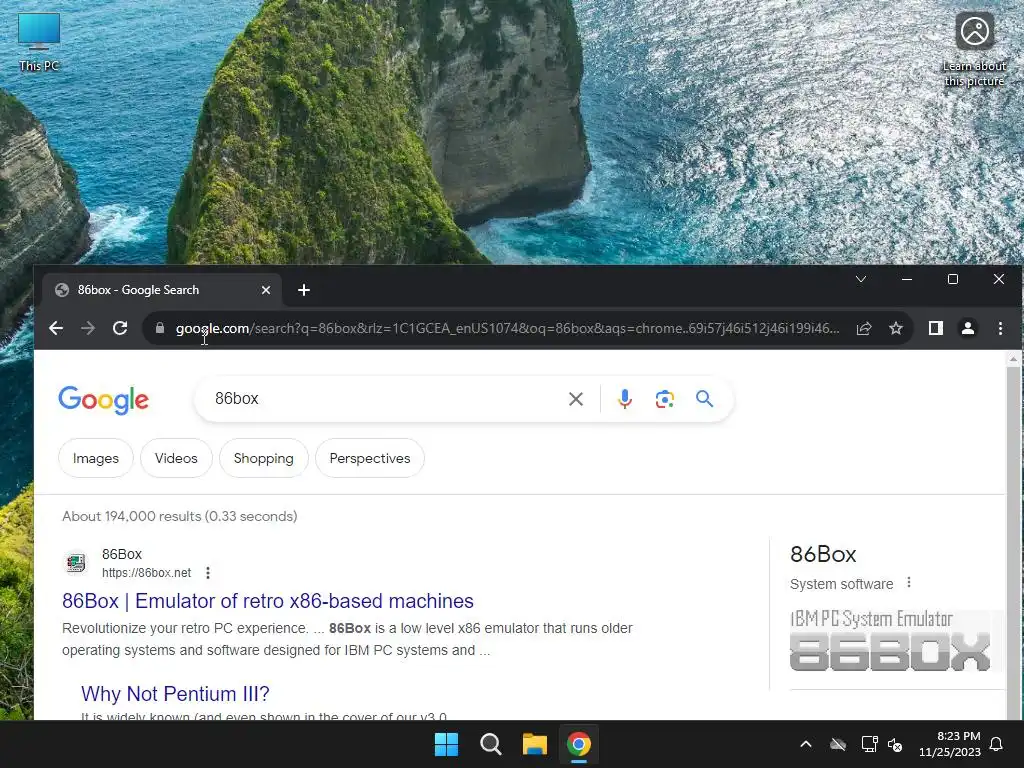Clear the search box with the X
The width and height of the screenshot is (1024, 768).
pyautogui.click(x=575, y=399)
